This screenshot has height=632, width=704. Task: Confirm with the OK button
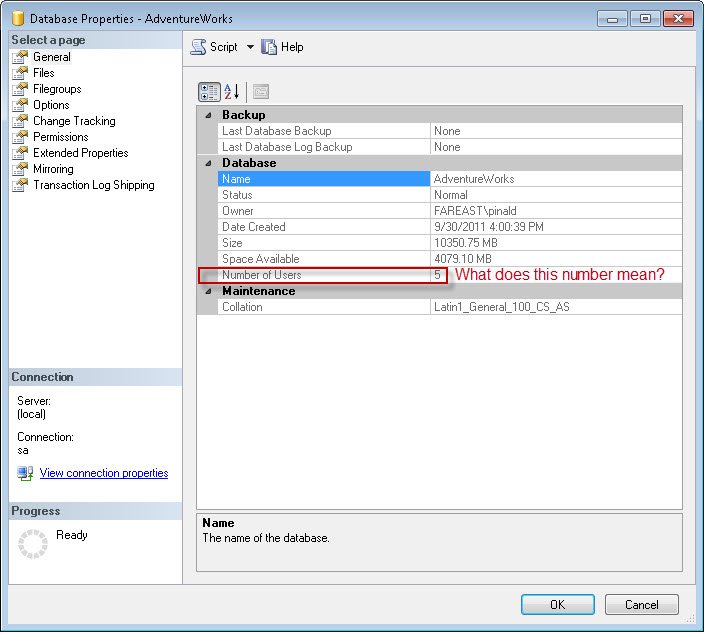(558, 605)
